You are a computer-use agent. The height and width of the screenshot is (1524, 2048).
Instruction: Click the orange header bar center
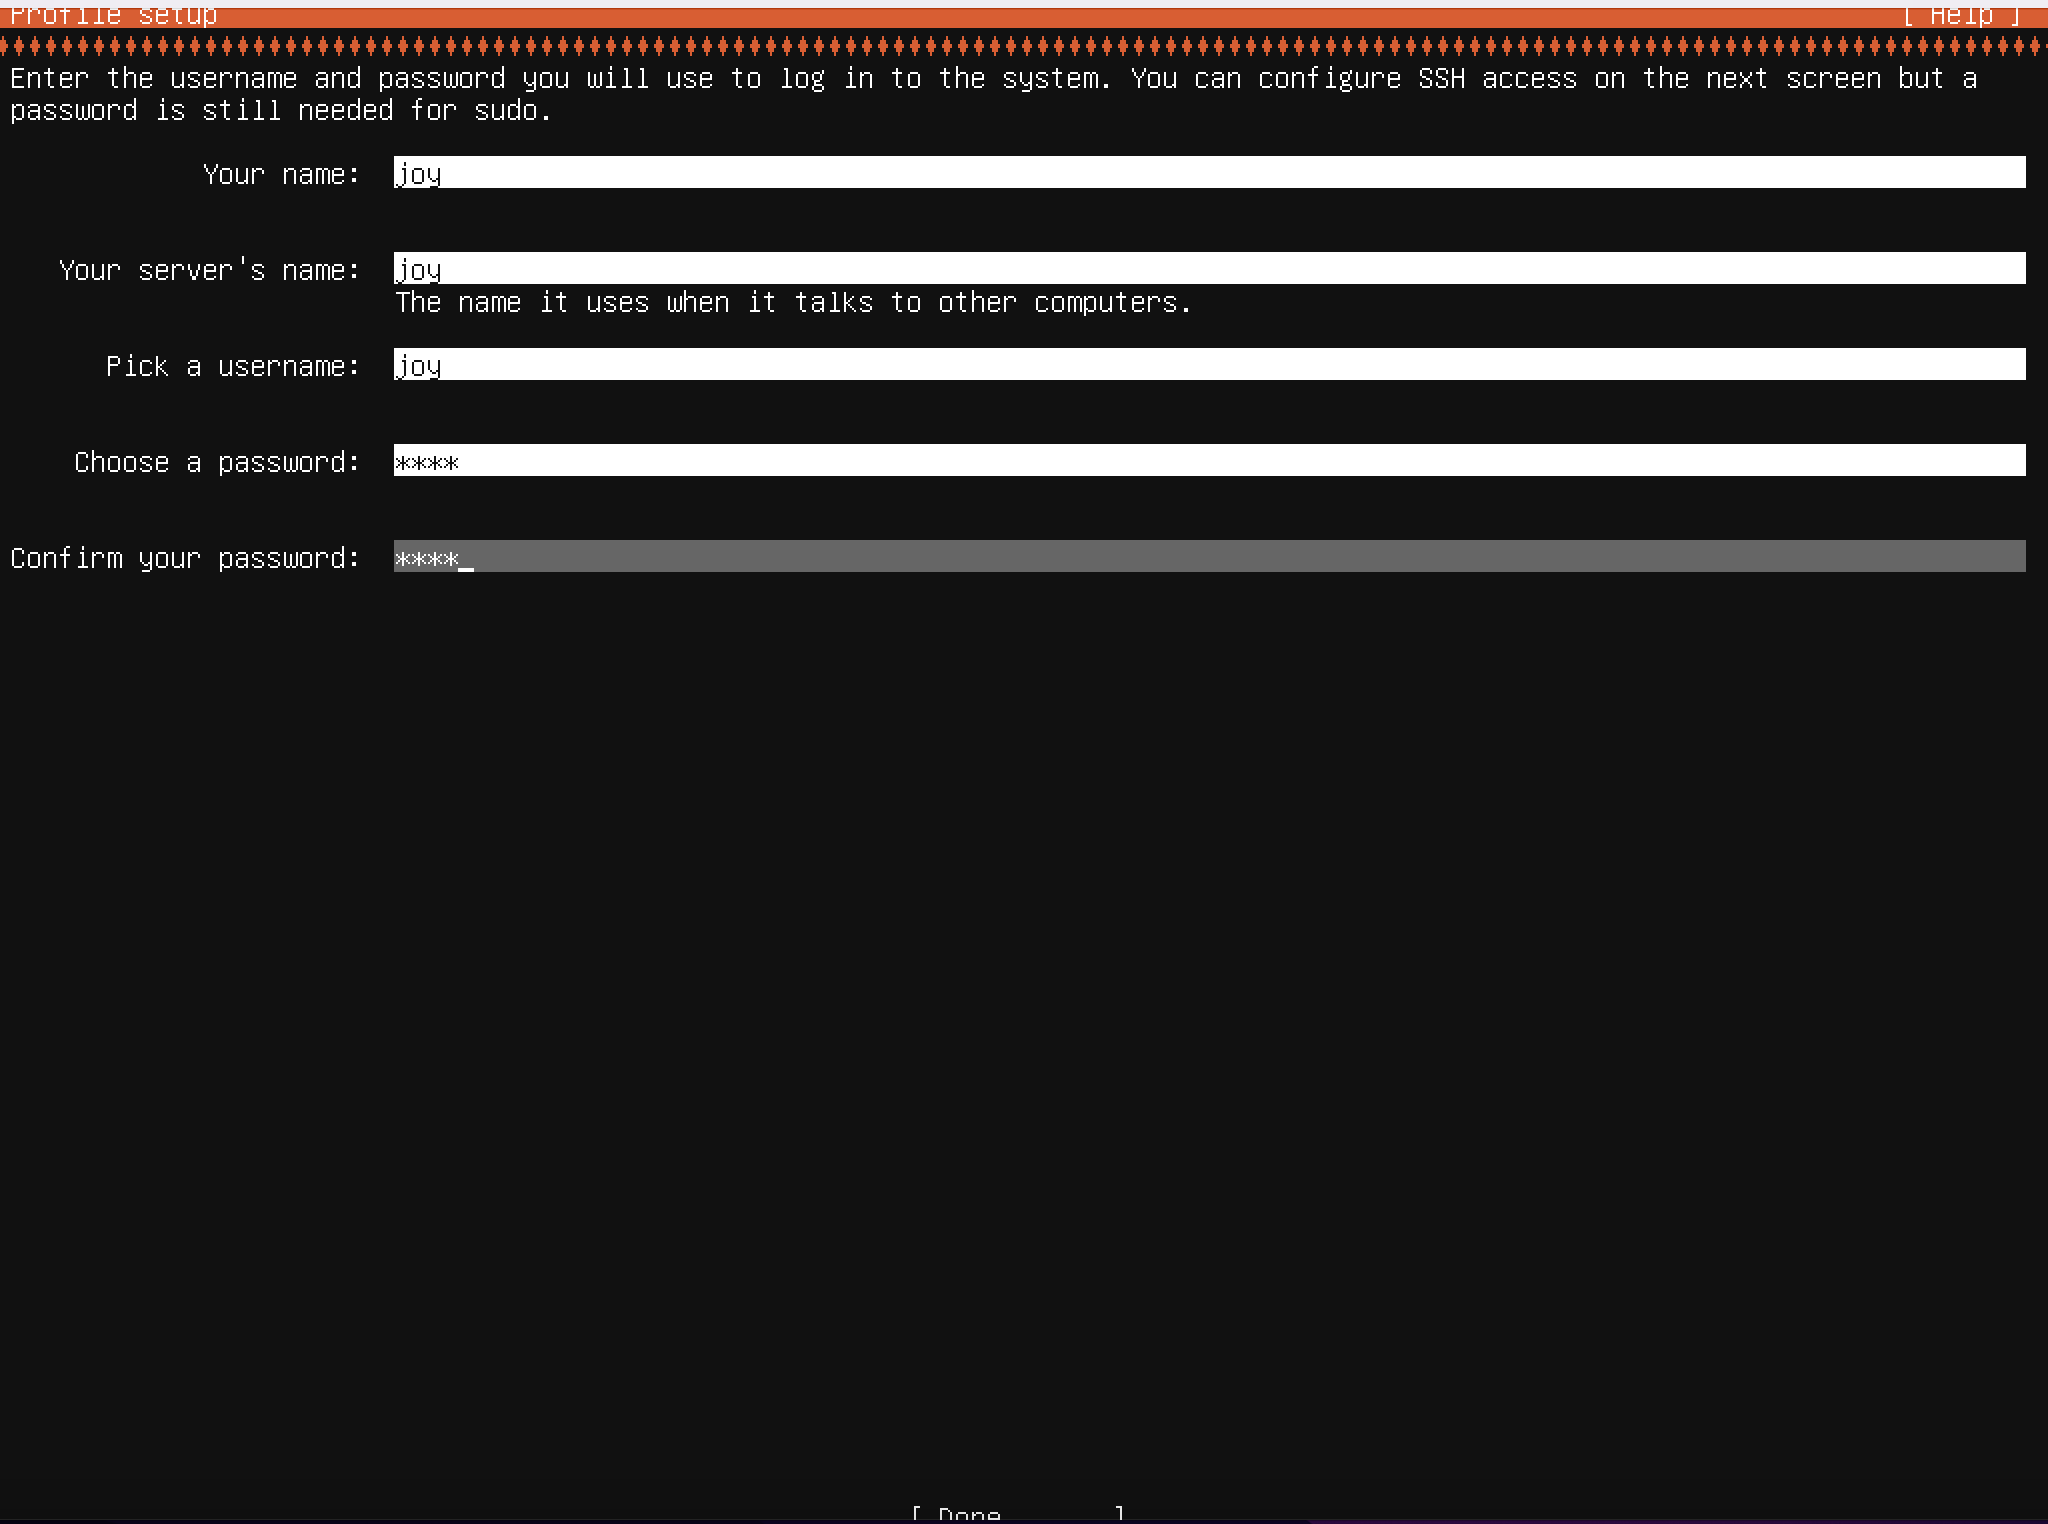click(1024, 17)
